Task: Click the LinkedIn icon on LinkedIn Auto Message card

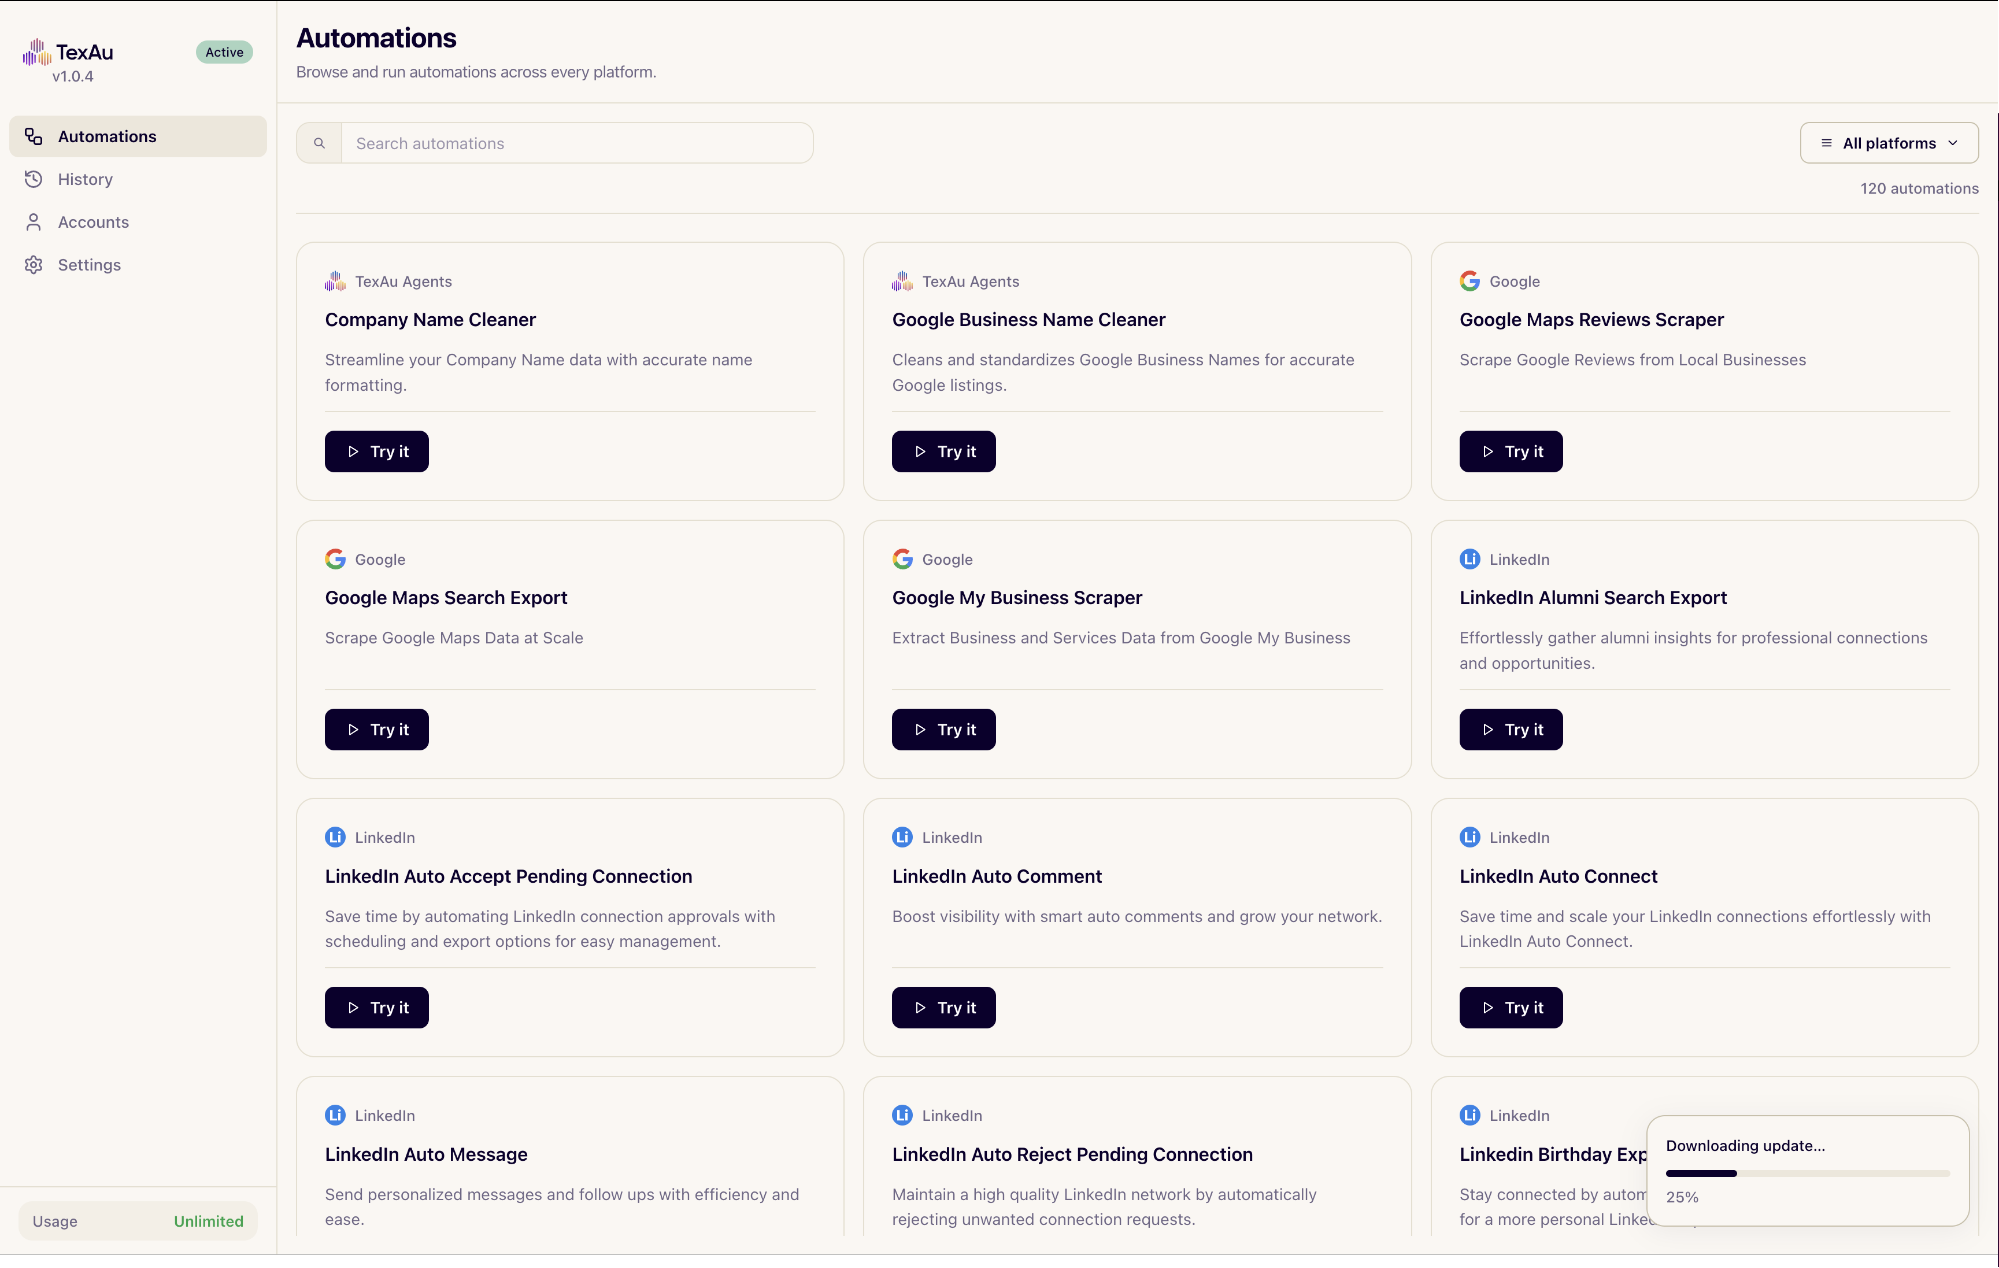Action: point(335,1115)
